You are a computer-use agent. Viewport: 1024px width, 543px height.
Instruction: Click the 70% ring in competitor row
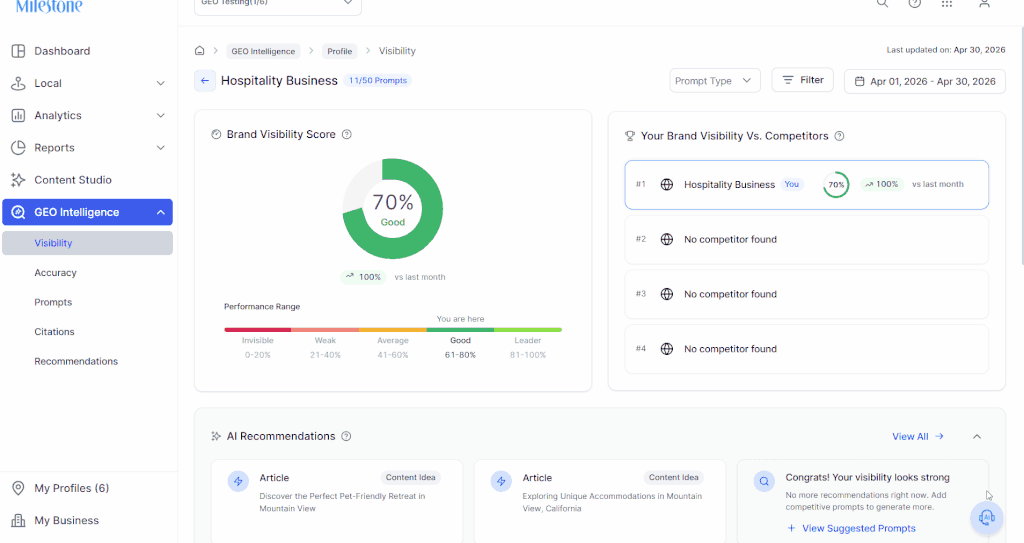(837, 185)
